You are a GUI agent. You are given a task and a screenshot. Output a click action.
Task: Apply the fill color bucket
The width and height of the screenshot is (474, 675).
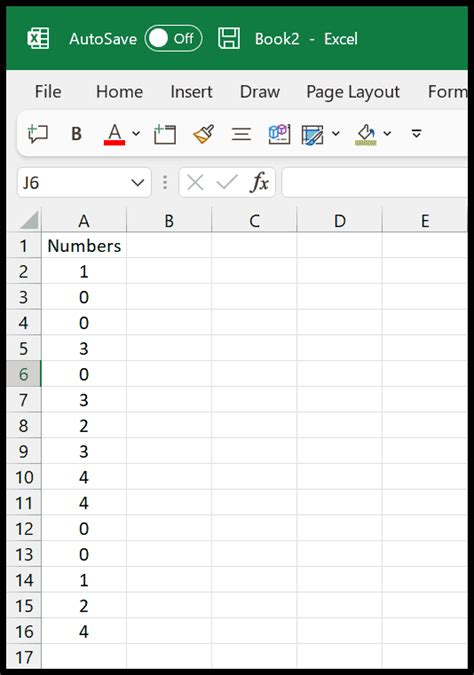coord(366,134)
